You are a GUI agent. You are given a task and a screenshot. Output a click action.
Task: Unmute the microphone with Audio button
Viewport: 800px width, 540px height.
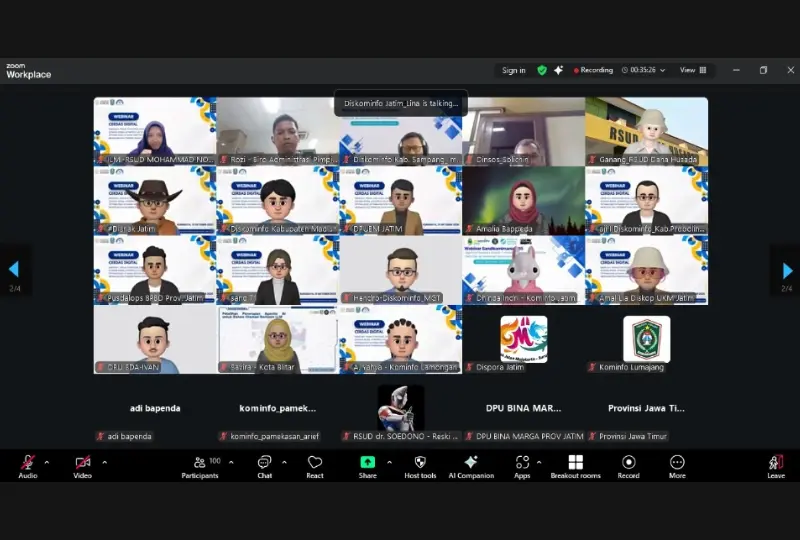tap(28, 466)
